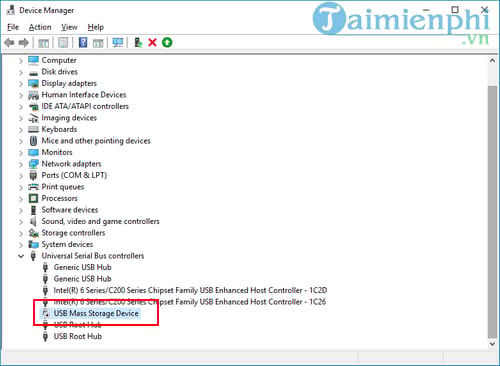
Task: Click the Storage controllers label
Action: (x=73, y=233)
